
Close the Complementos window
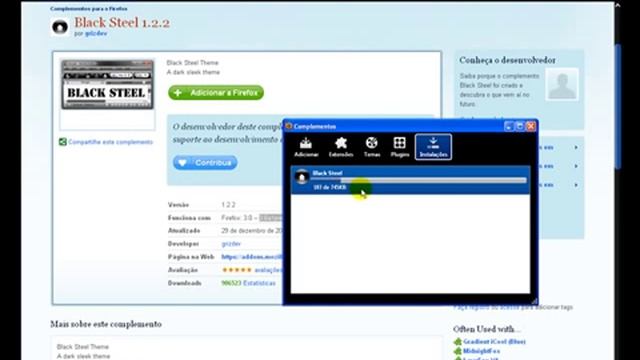[x=531, y=126]
